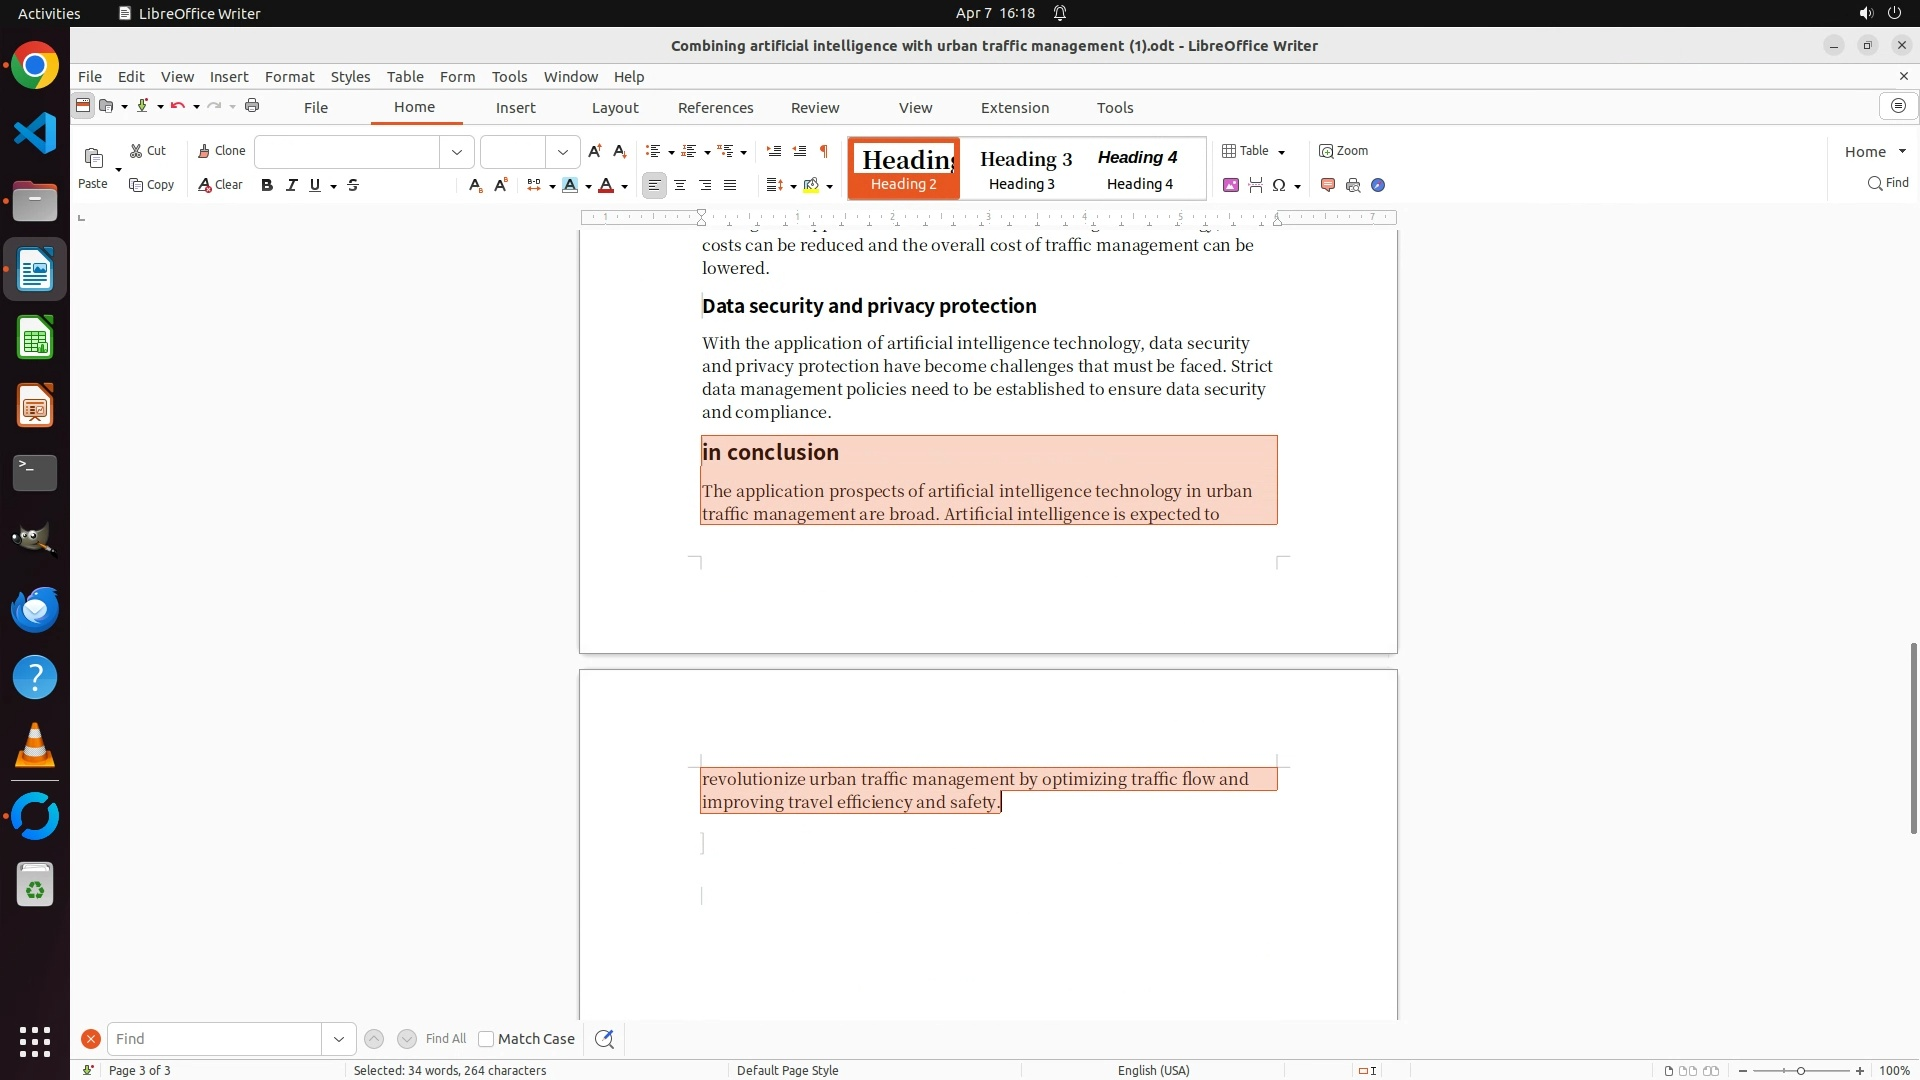This screenshot has height=1080, width=1920.
Task: Toggle italic formatting
Action: [292, 185]
